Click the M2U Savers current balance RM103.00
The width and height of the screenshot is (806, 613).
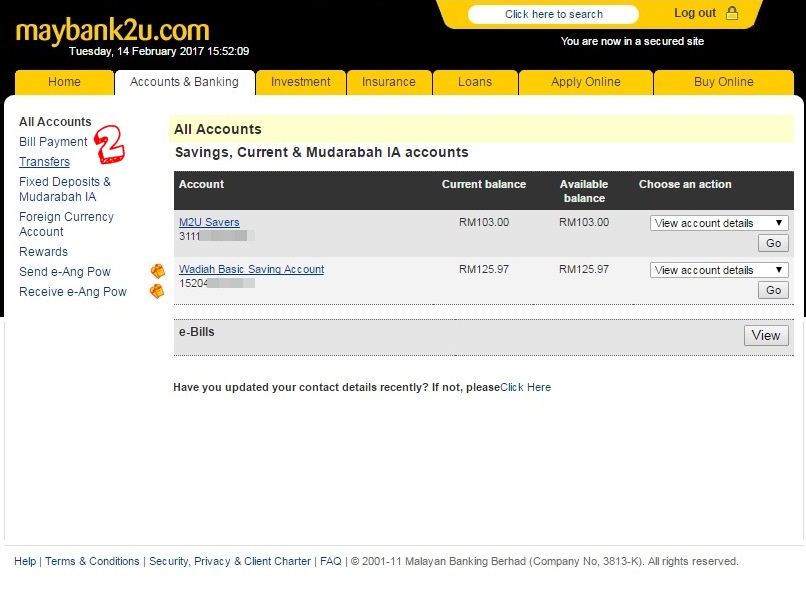(x=484, y=222)
